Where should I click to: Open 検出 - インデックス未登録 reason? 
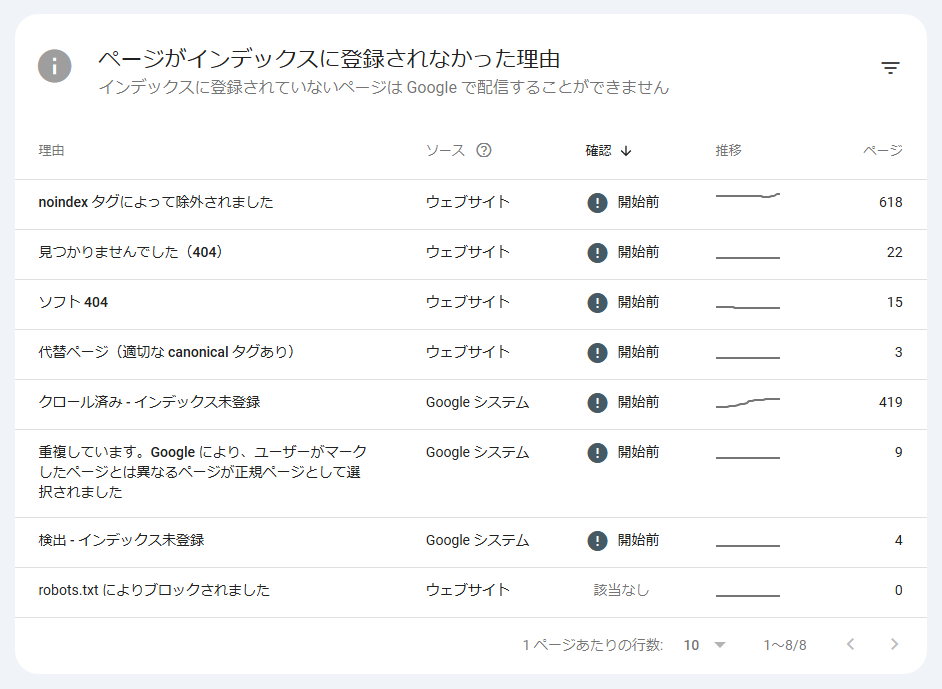tap(121, 540)
